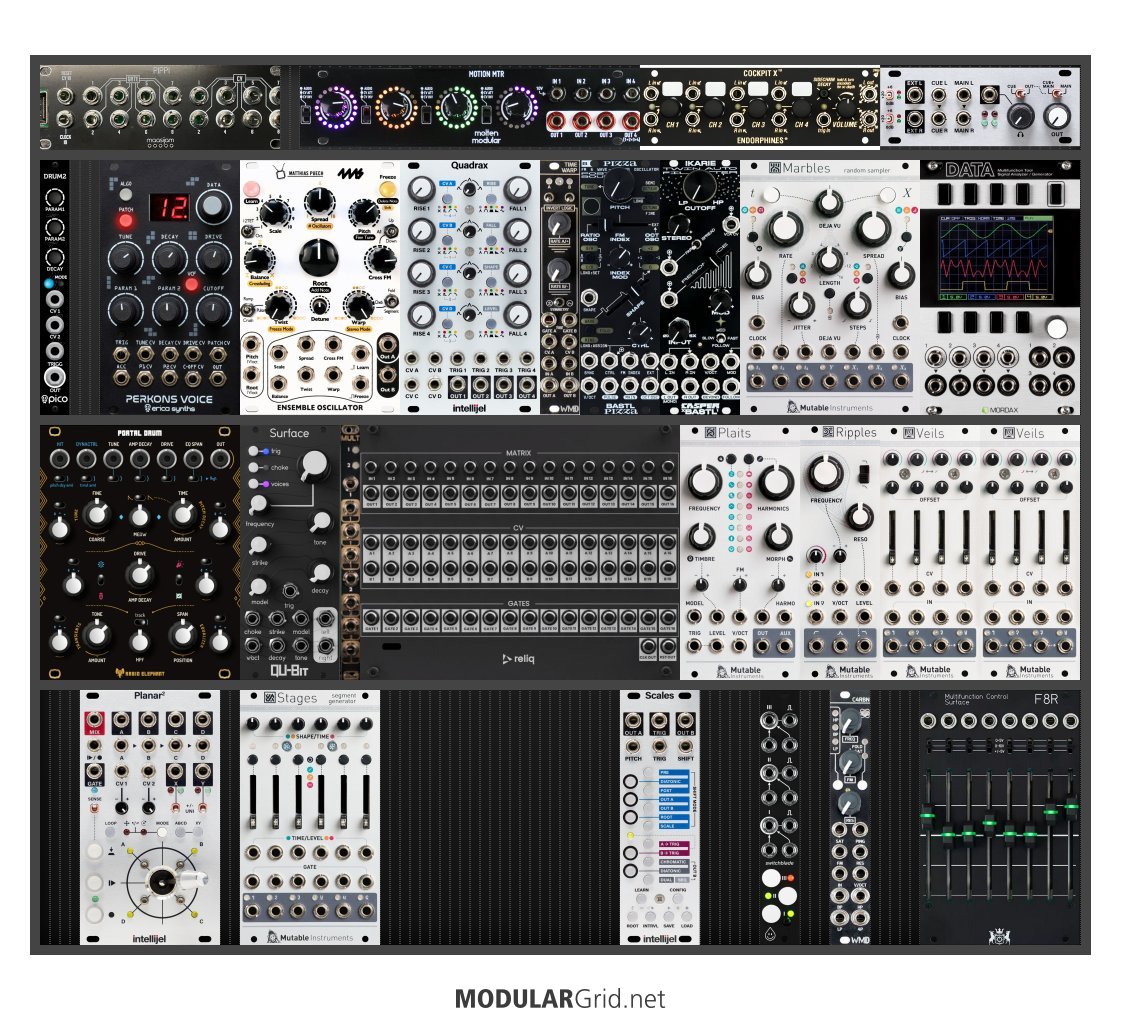This screenshot has height=1020, width=1121.
Task: Push the yellow Freeze button on Ensemble Oscillator
Action: click(387, 189)
